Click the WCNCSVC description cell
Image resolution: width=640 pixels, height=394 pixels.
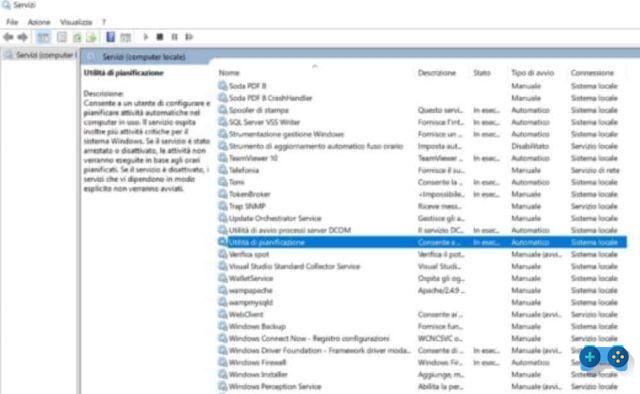coord(440,338)
